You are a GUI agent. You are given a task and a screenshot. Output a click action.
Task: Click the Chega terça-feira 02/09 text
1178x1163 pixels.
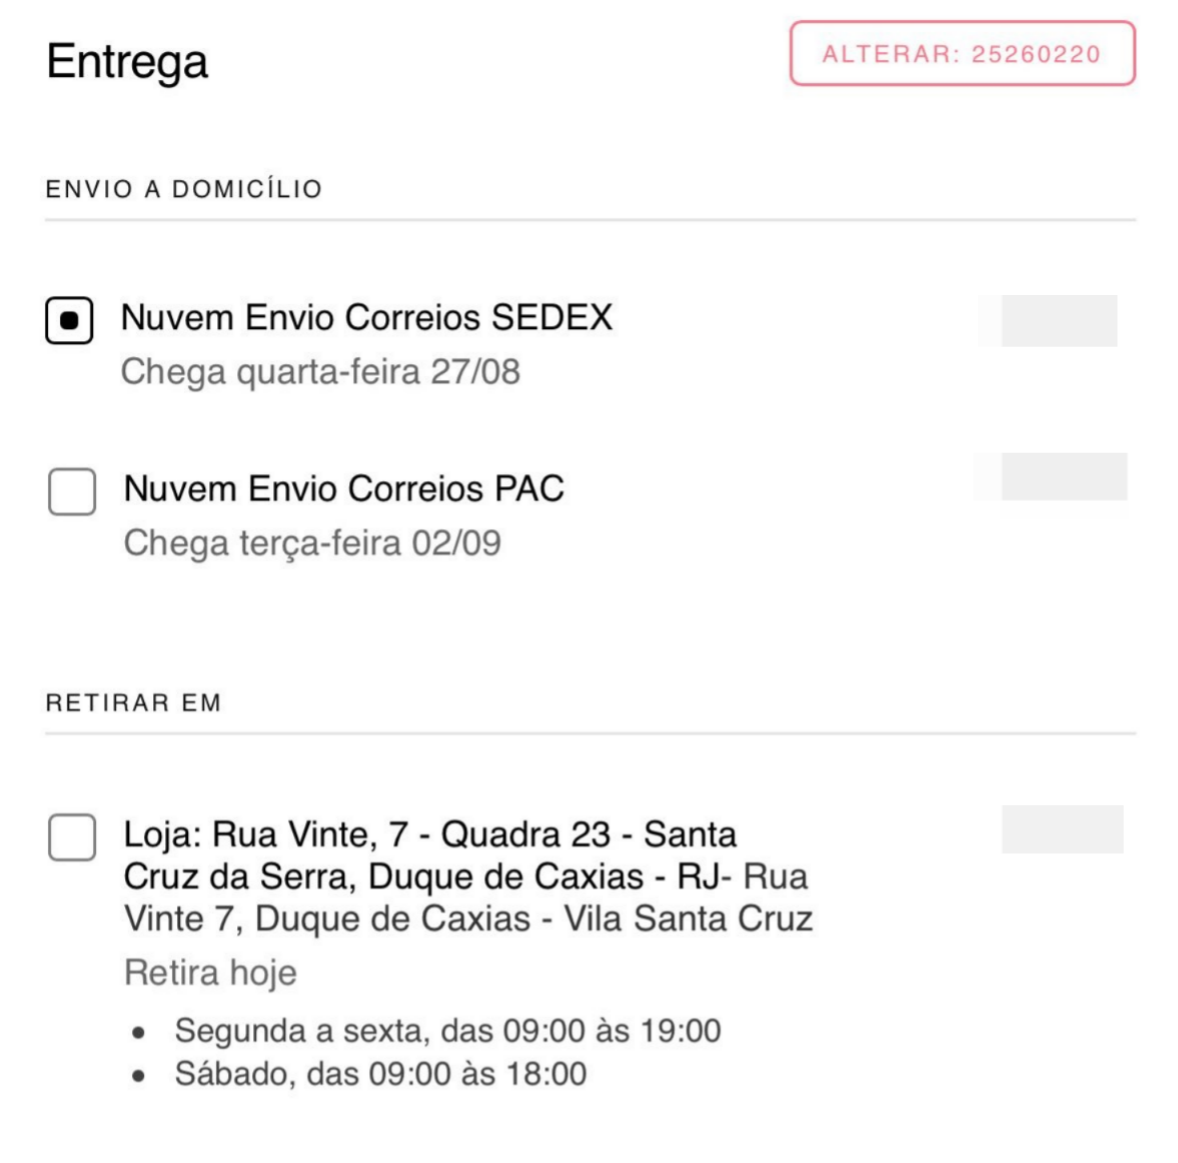click(313, 543)
